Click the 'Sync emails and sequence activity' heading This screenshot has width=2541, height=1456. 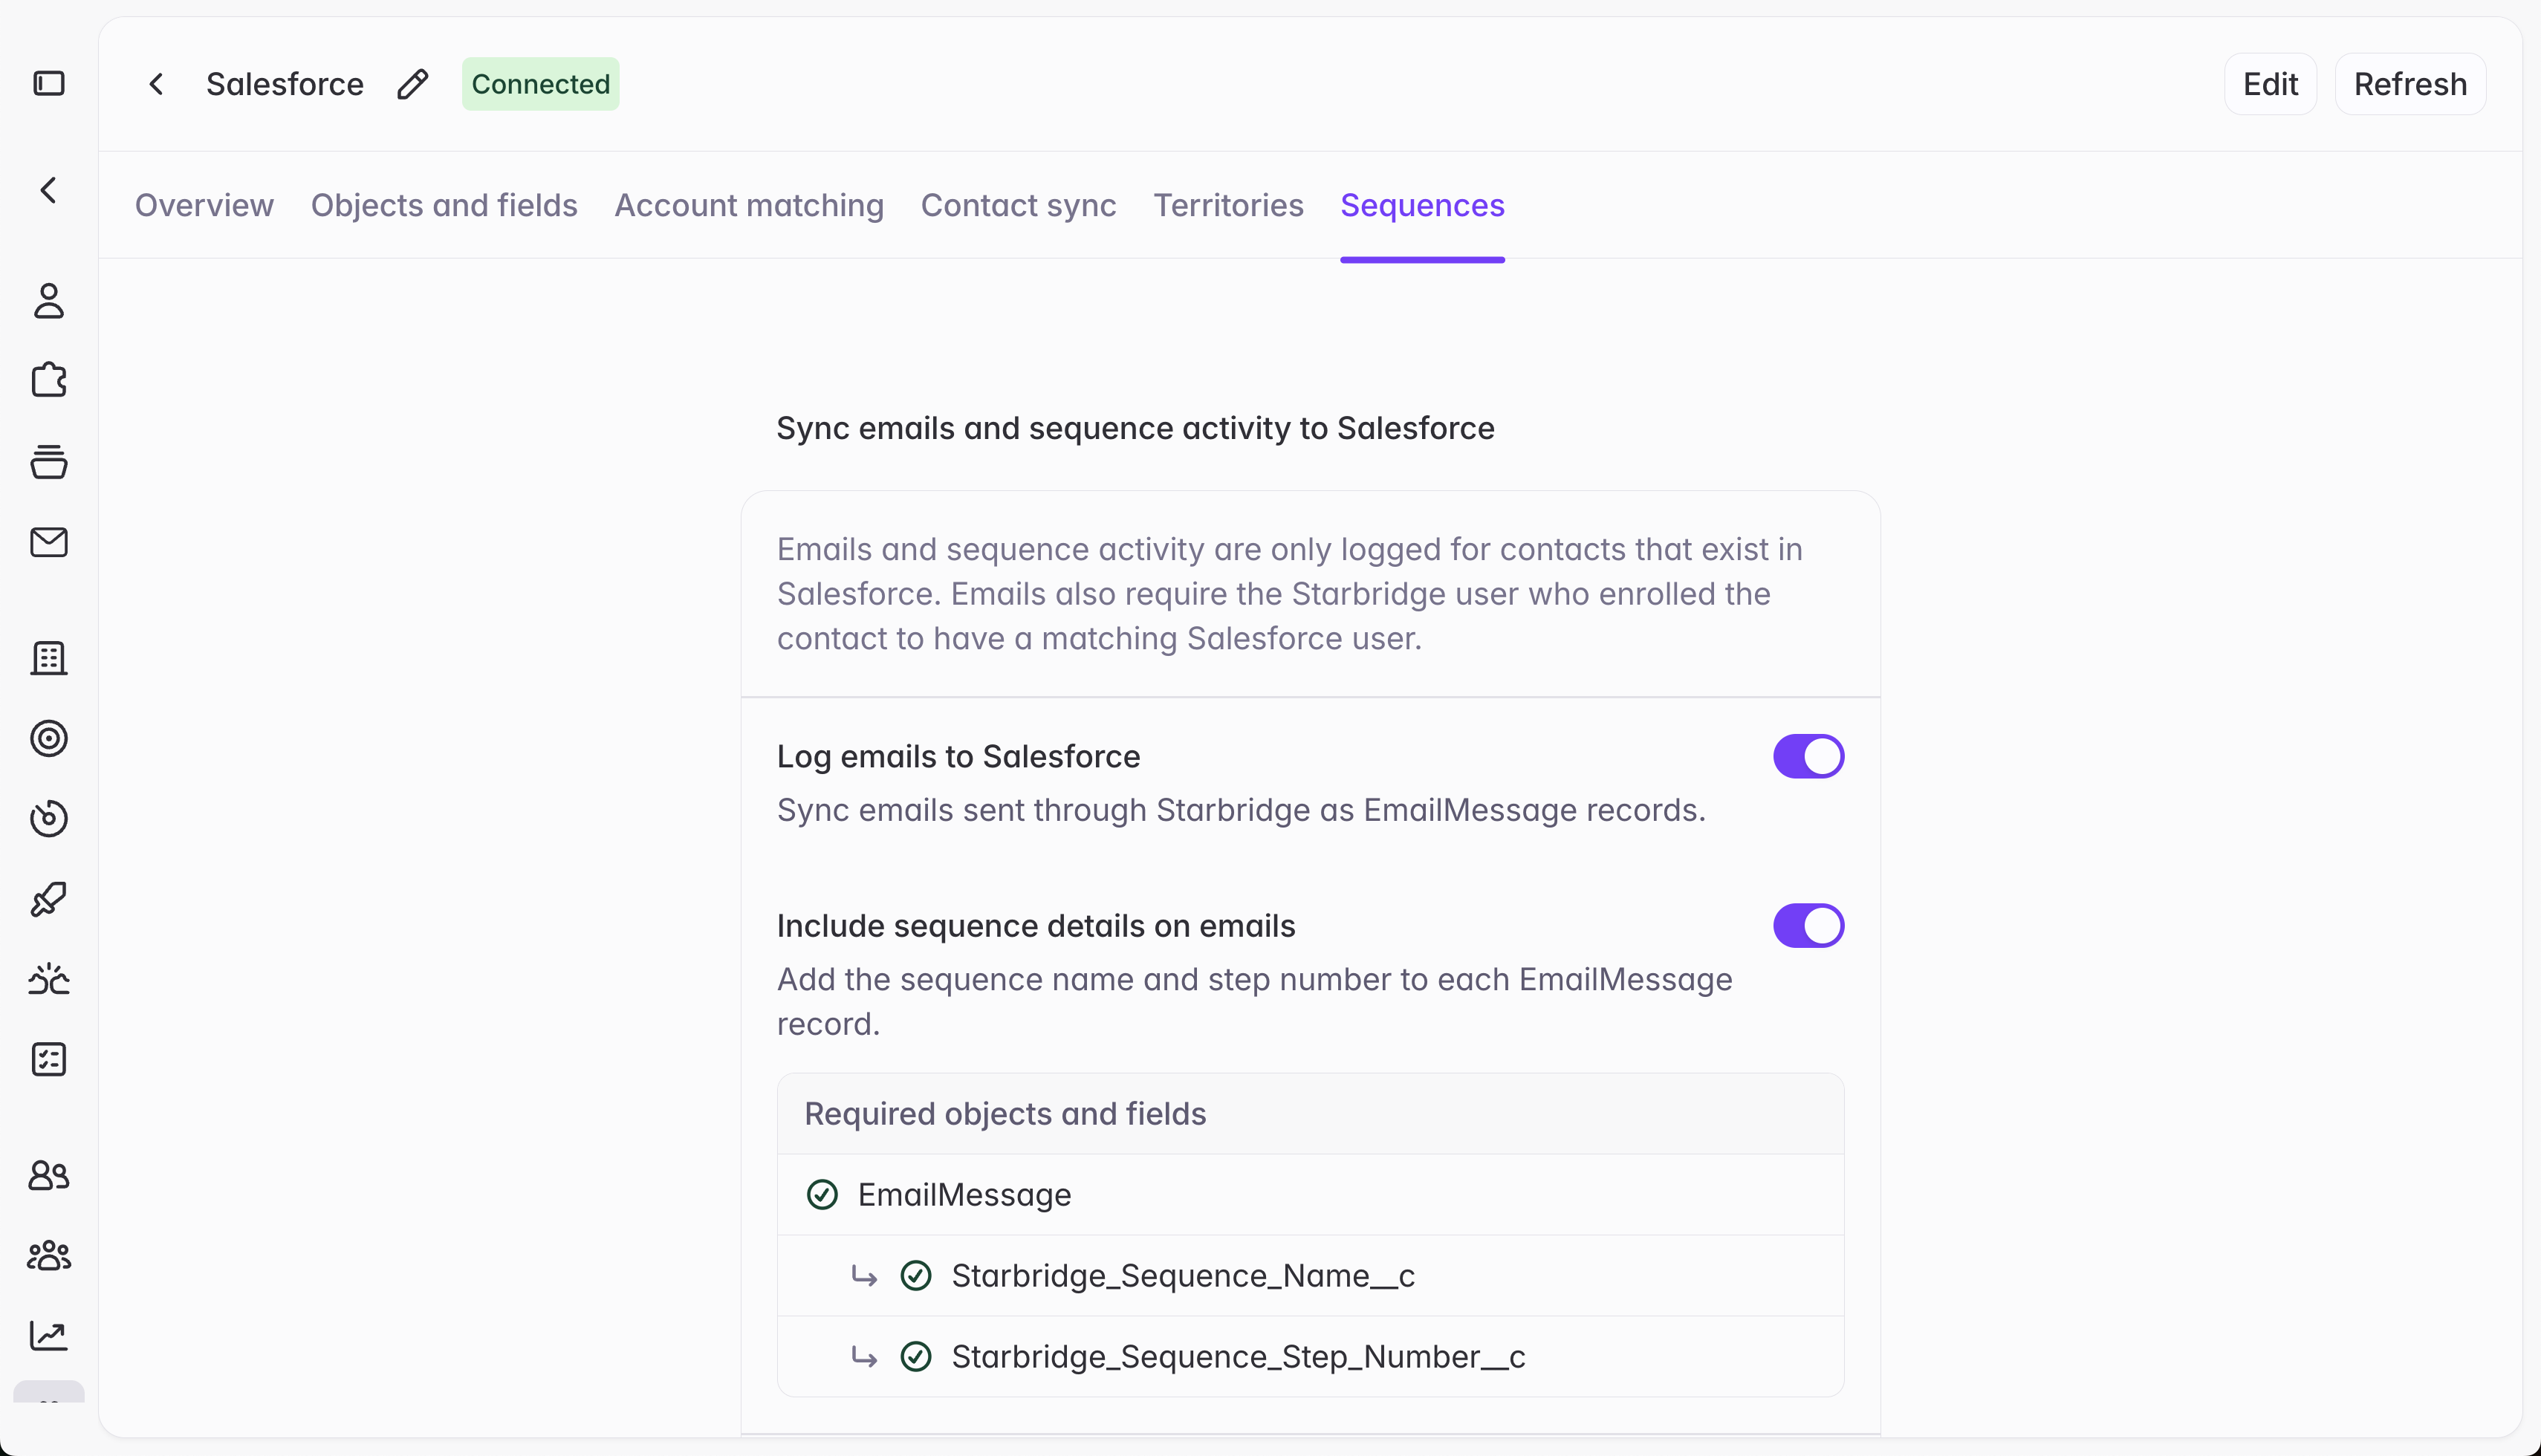(x=1136, y=428)
